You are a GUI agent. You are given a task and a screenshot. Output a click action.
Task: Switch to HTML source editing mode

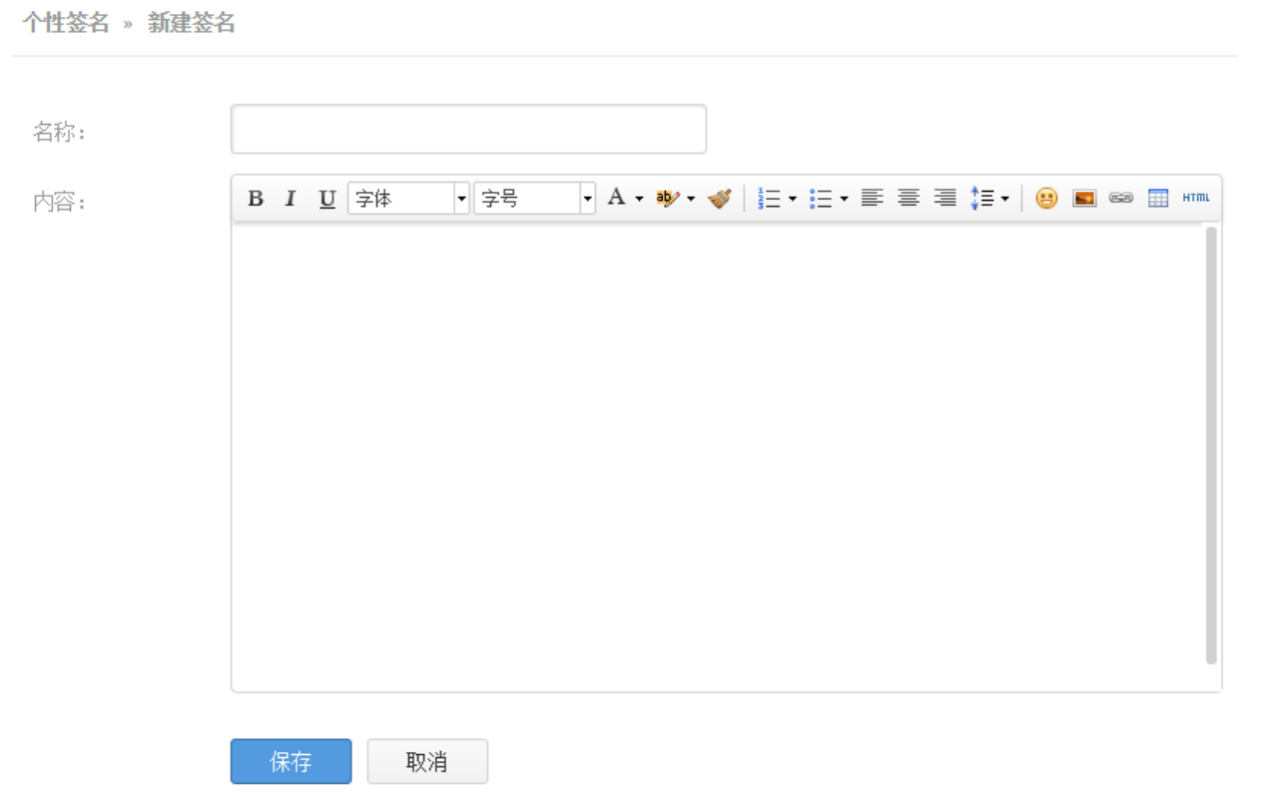click(x=1196, y=198)
